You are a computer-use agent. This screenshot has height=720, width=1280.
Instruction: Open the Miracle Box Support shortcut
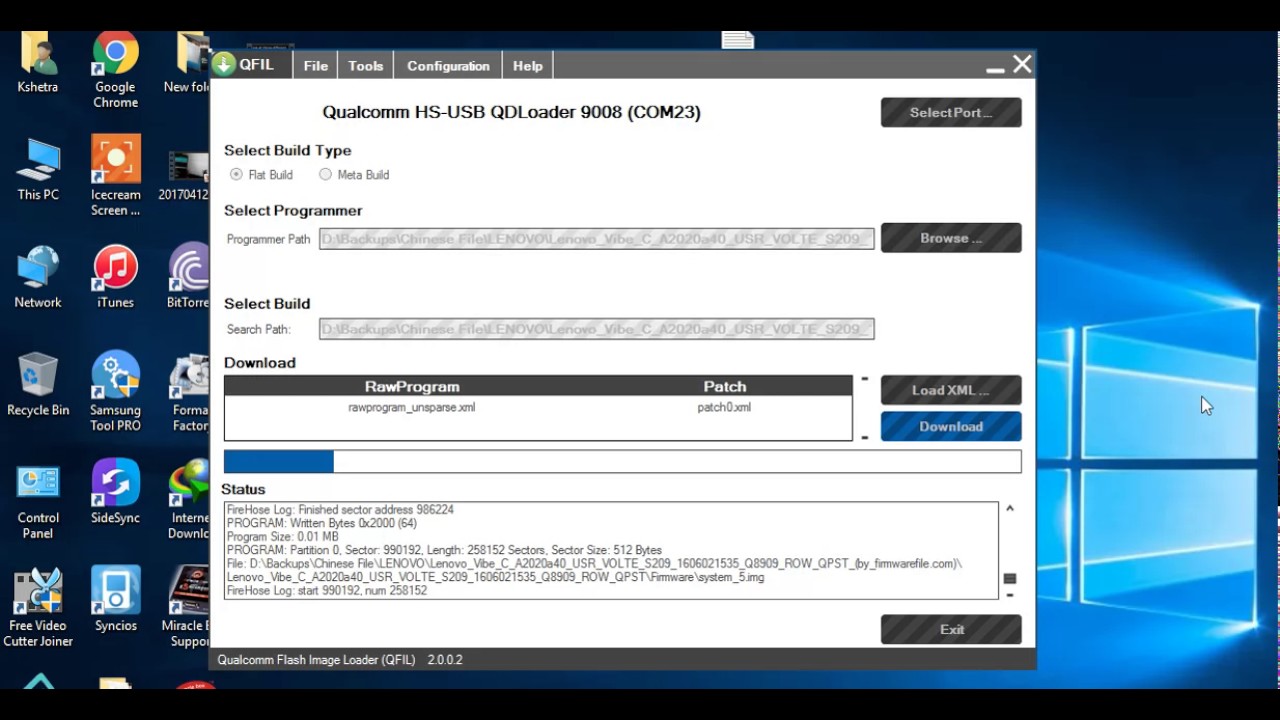[188, 608]
